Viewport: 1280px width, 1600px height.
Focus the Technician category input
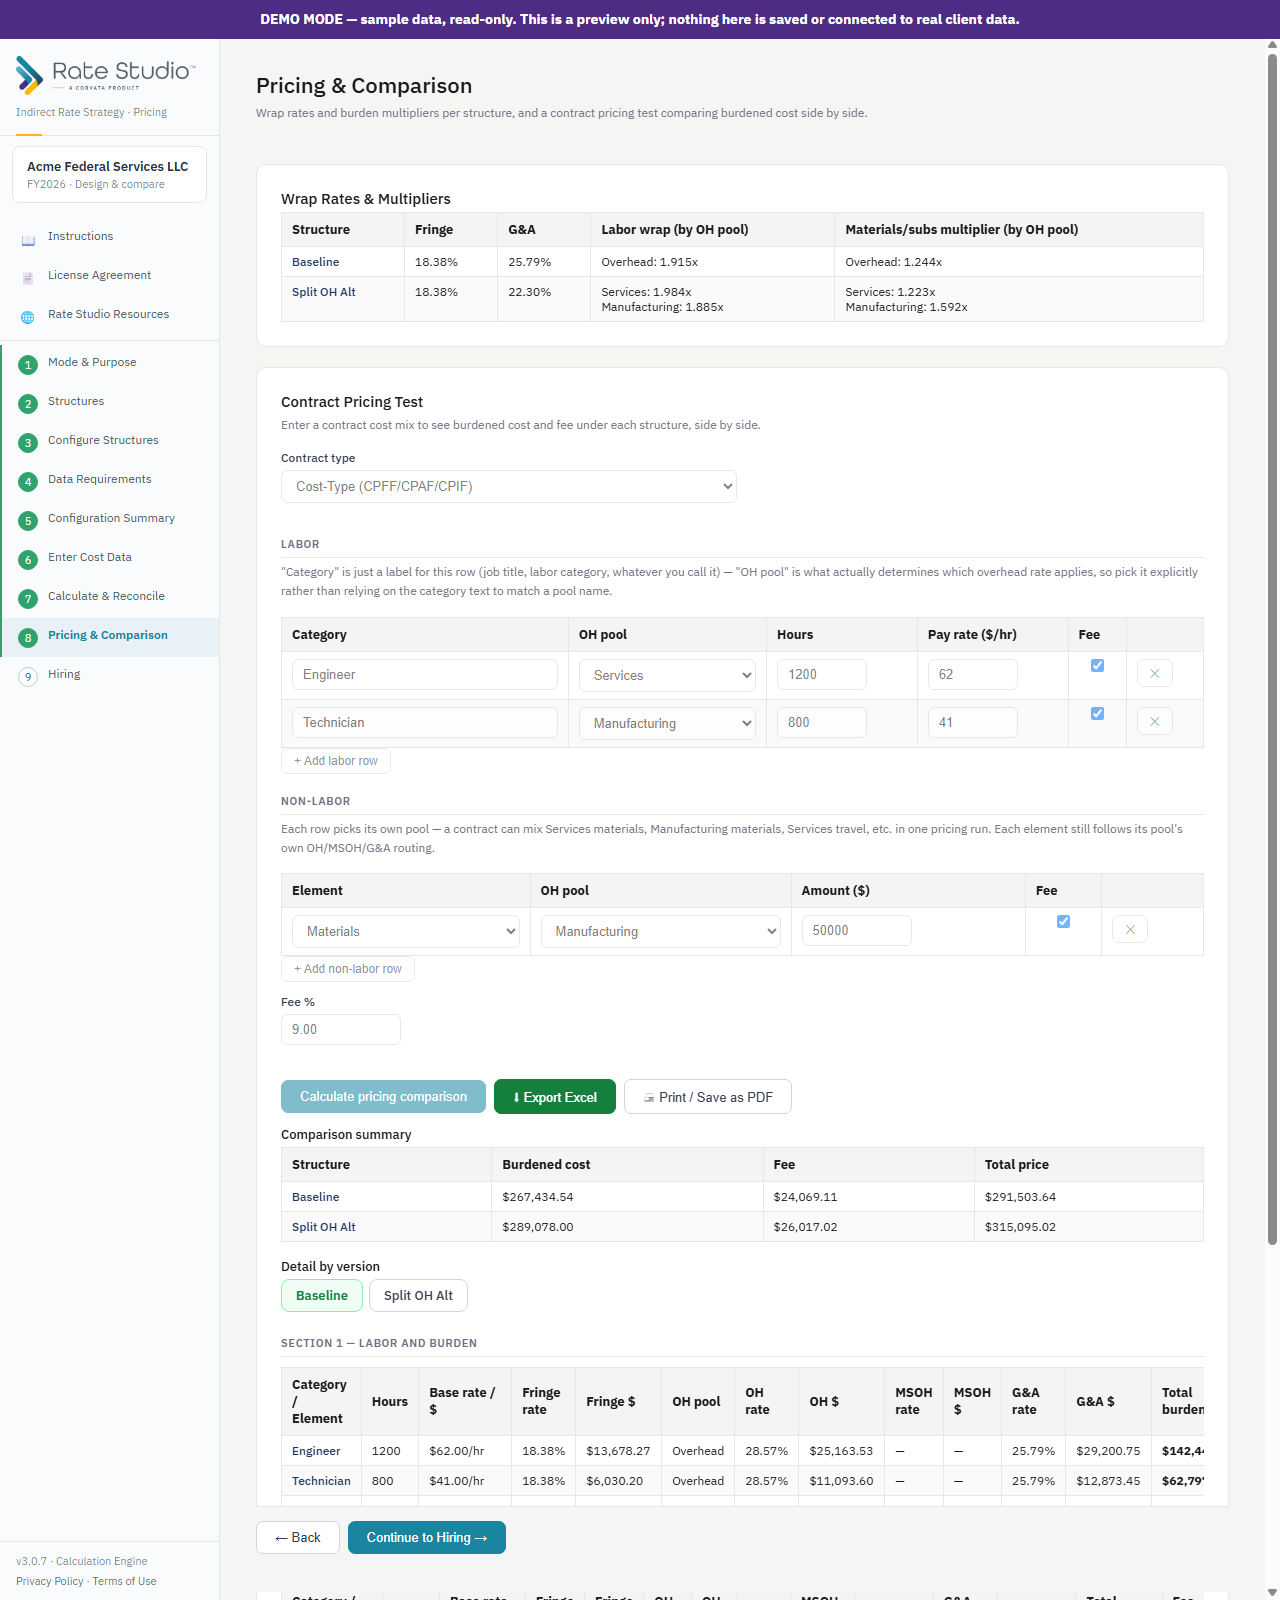pyautogui.click(x=425, y=723)
